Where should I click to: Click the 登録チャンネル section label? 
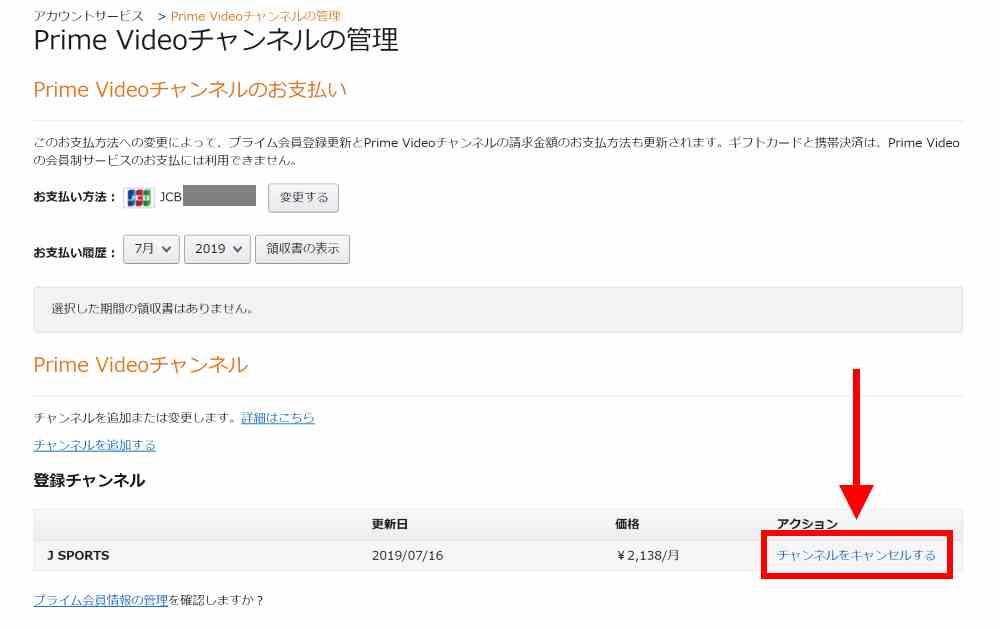[x=87, y=481]
